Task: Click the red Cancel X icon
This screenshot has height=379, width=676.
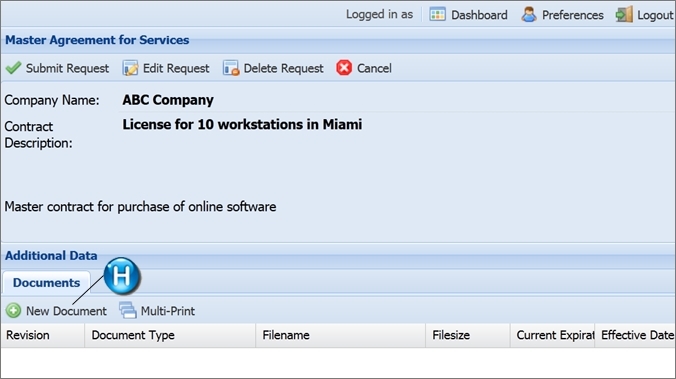Action: click(x=344, y=68)
